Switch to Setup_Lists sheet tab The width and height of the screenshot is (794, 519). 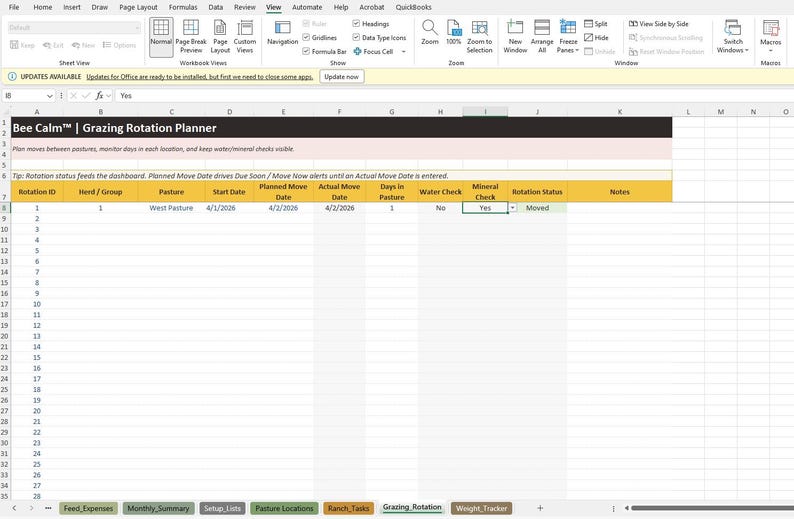(x=222, y=508)
